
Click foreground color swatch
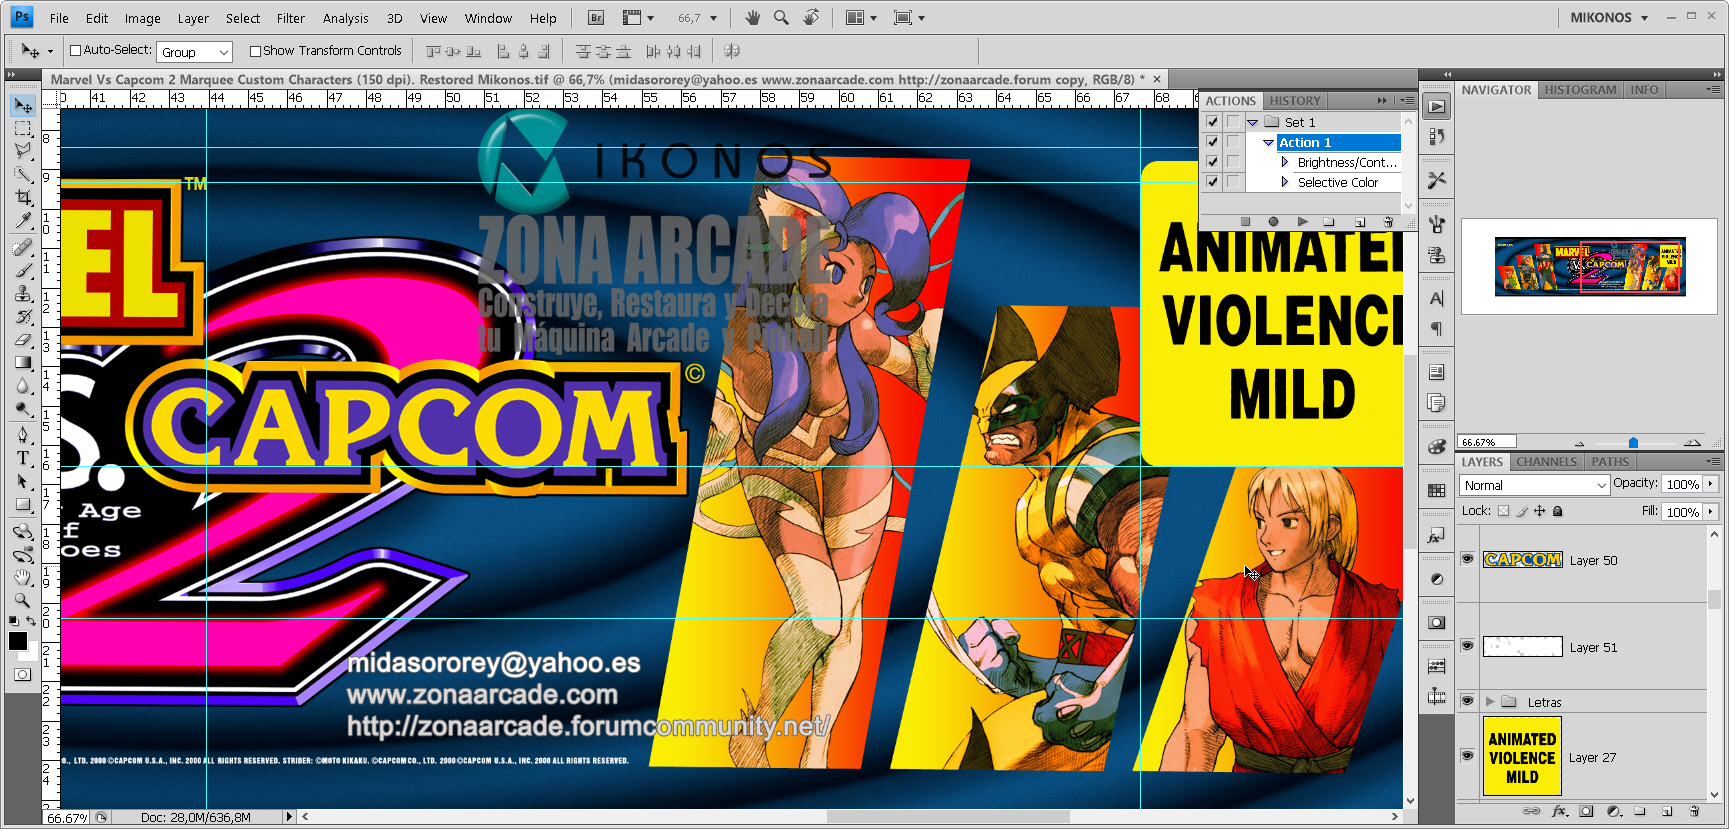tap(17, 641)
